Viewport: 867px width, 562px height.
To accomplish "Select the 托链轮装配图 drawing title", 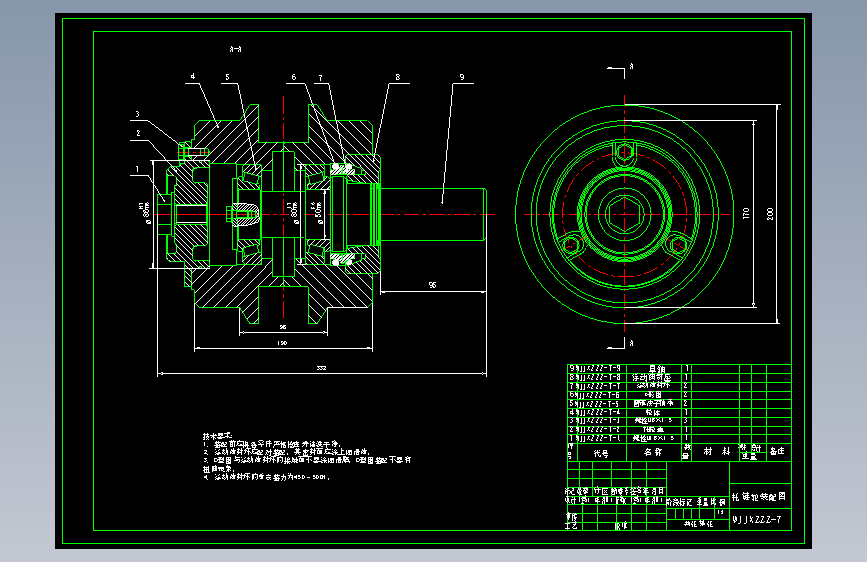I will [759, 497].
